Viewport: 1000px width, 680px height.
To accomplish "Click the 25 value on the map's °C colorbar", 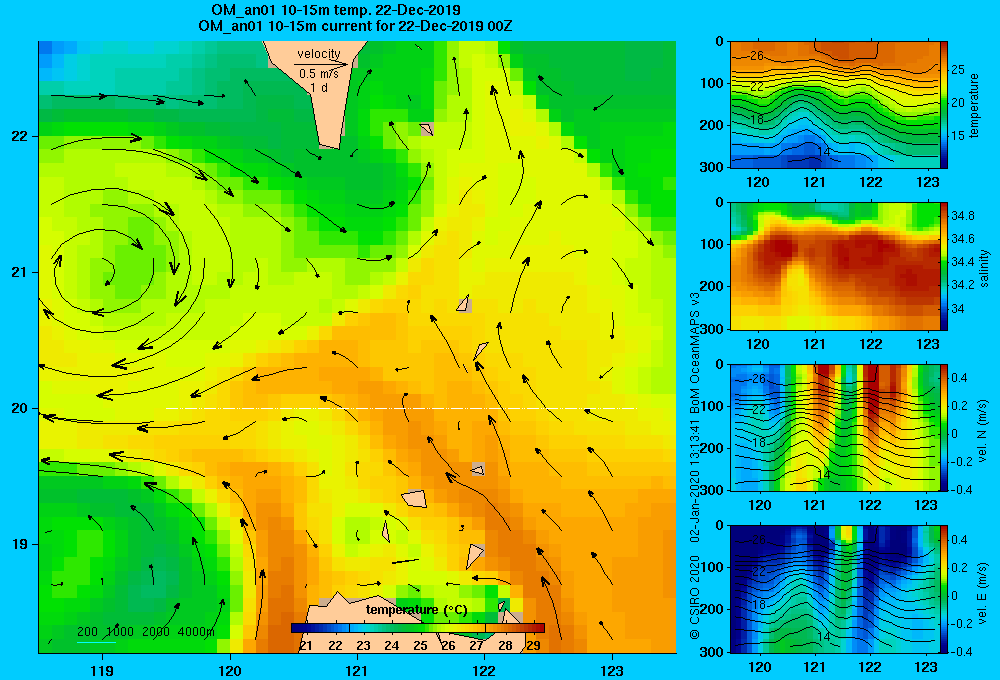I will (420, 646).
